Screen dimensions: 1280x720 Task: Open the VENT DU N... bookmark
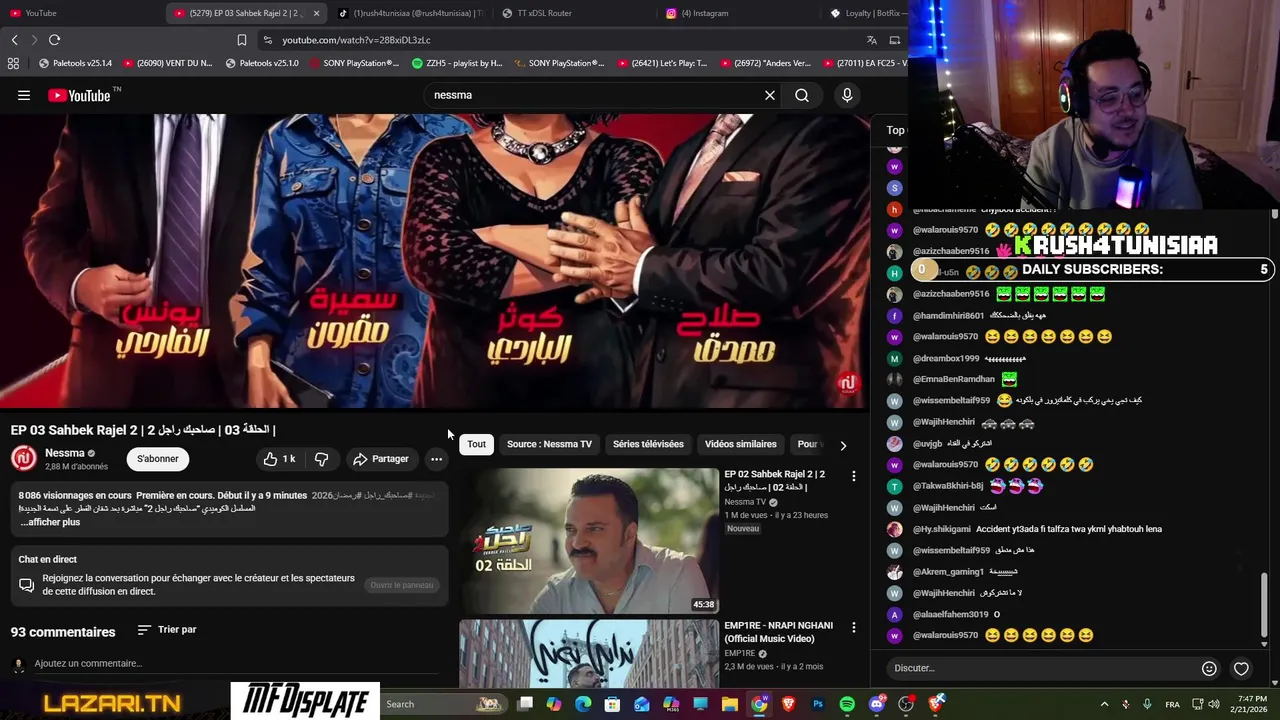point(167,63)
